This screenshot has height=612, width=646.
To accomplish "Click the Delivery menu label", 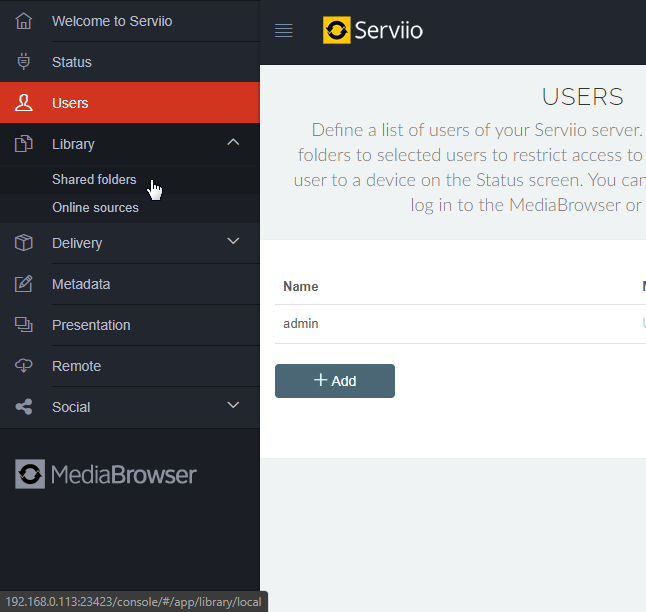I will [x=77, y=243].
